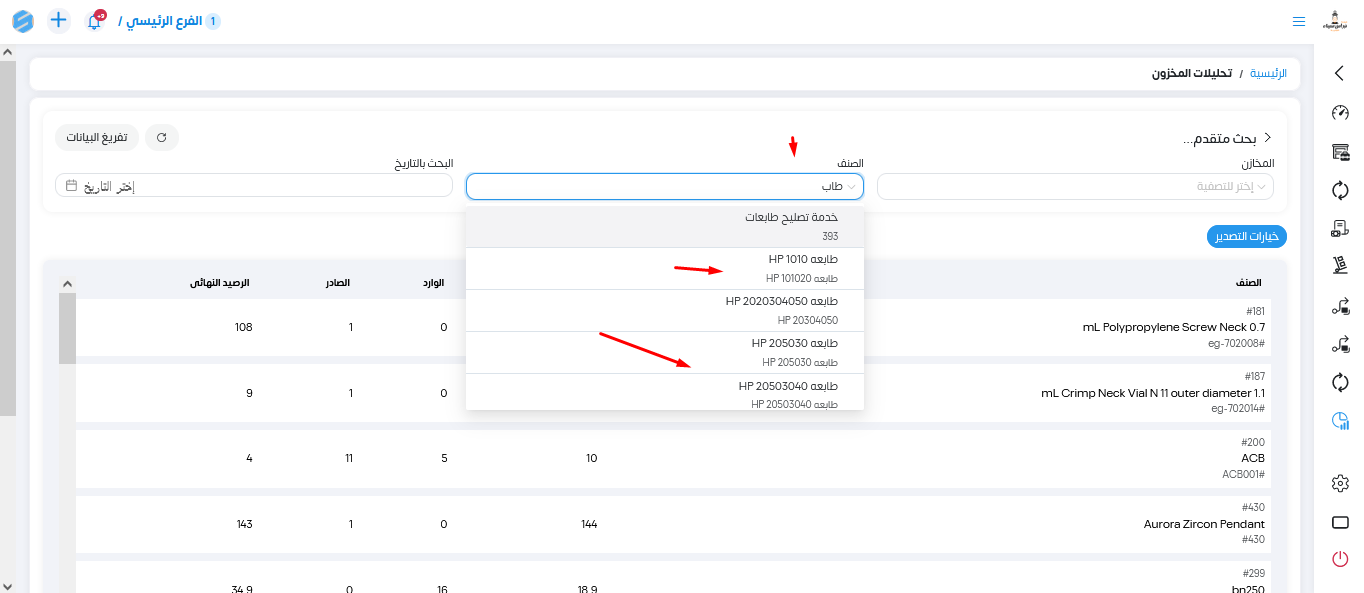Click the refresh icon beside clear data
This screenshot has height=593, width=1364.
point(162,137)
